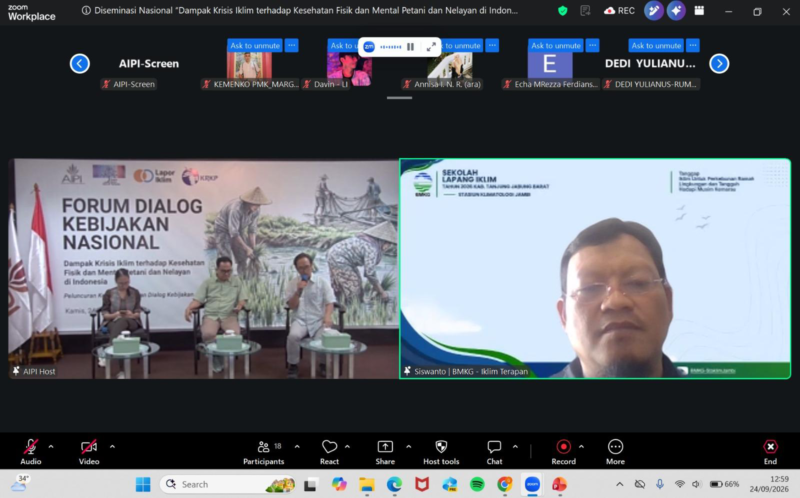
Task: Open the AI Companion sparkle icon
Action: tap(676, 11)
